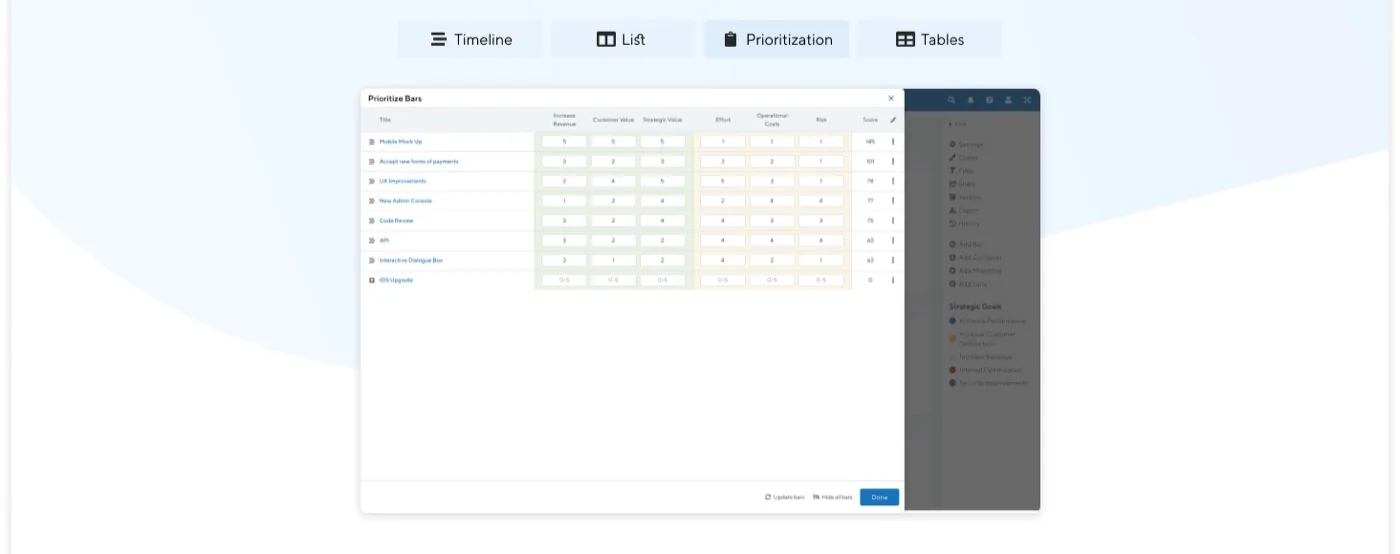Close the Prioritize Bars dialog
The image size is (1400, 554).
tap(891, 98)
